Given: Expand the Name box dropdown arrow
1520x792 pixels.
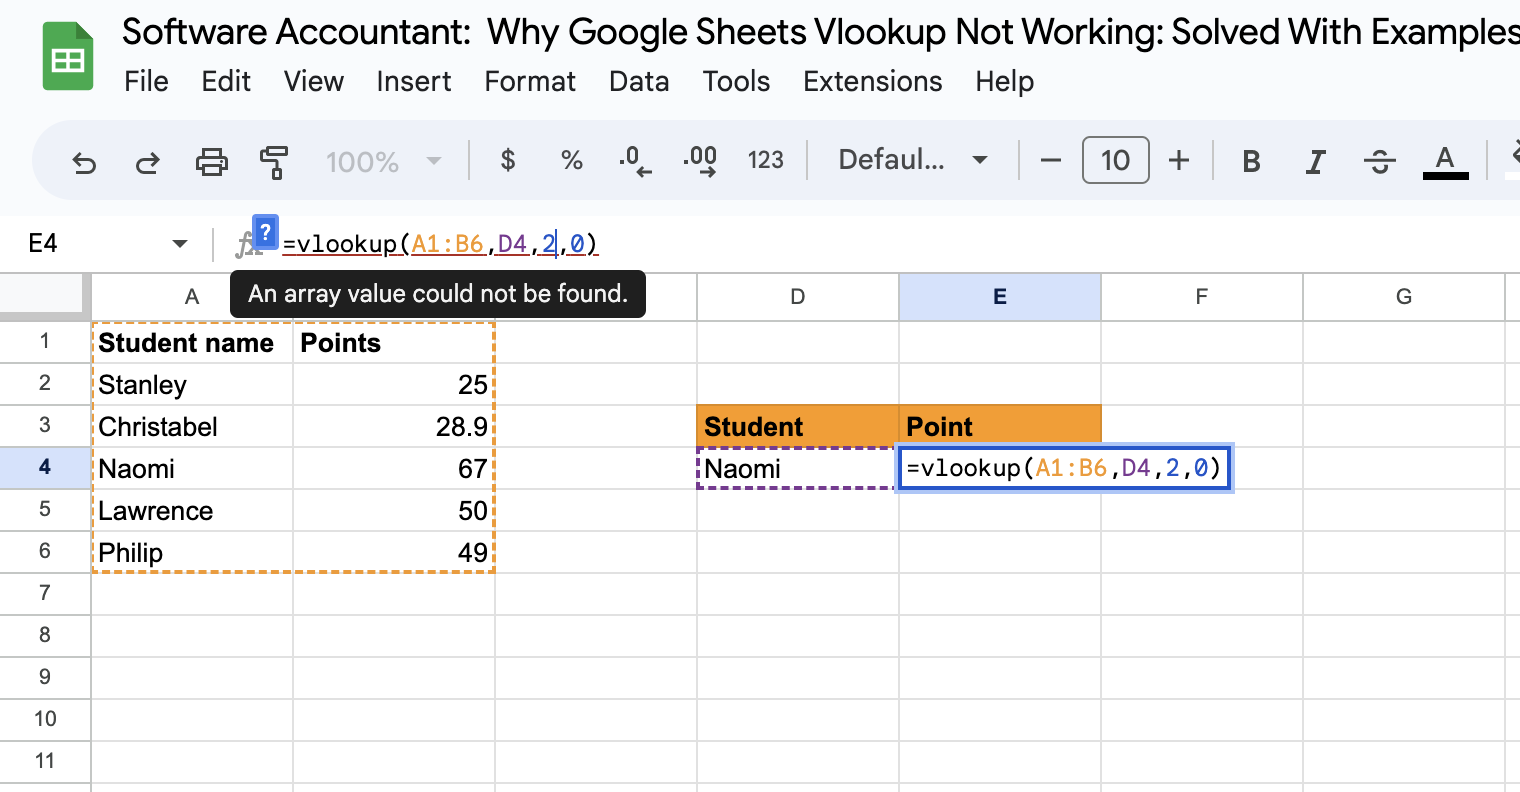Looking at the screenshot, I should [x=180, y=244].
